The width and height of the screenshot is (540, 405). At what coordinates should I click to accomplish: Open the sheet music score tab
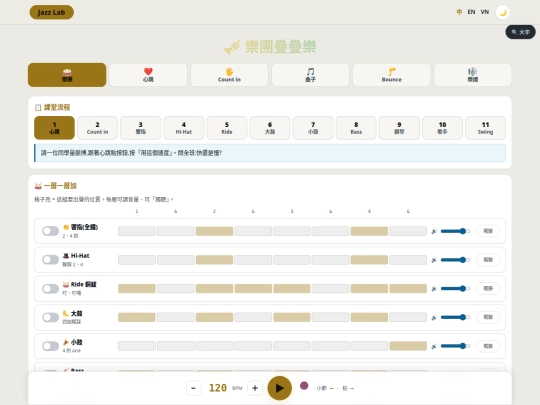(x=472, y=75)
